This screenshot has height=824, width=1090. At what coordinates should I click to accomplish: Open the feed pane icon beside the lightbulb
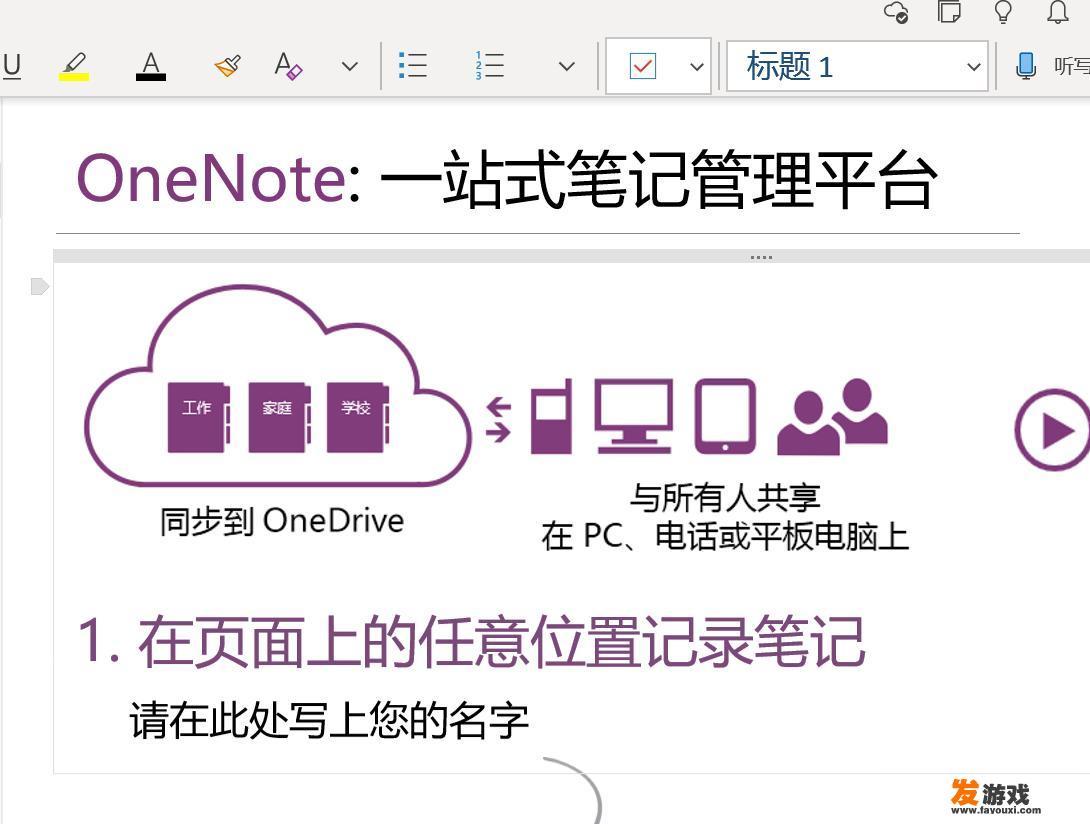949,11
